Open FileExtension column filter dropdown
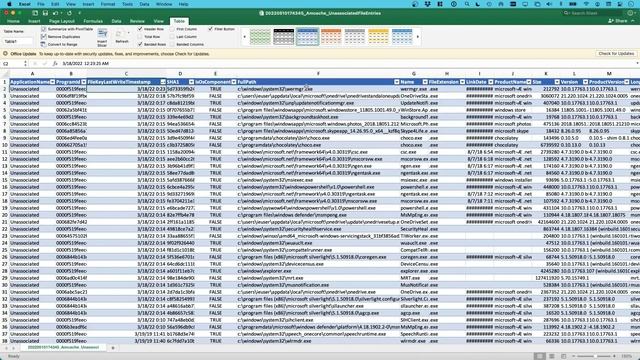Image resolution: width=640 pixels, height=360 pixels. click(462, 82)
